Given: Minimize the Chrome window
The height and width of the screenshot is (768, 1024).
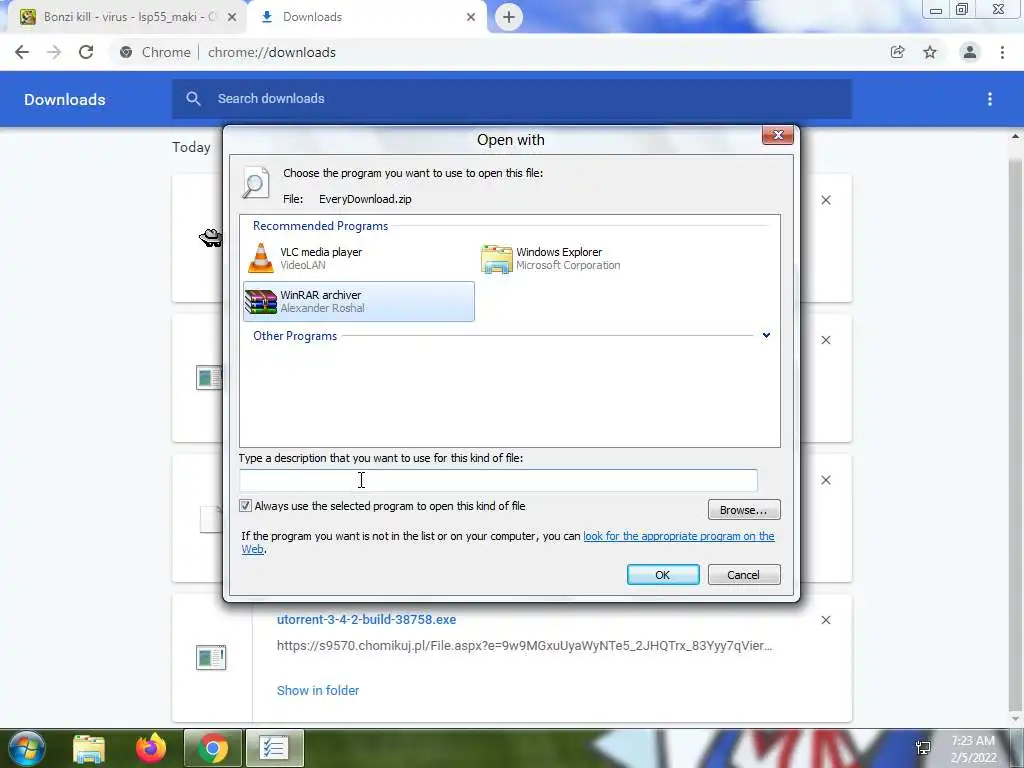Looking at the screenshot, I should [936, 10].
